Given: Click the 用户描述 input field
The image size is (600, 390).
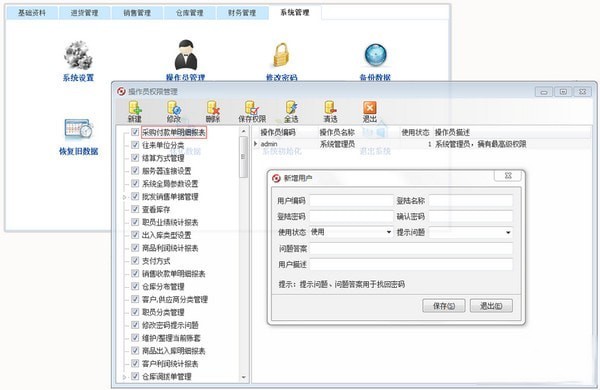Looking at the screenshot, I should (411, 264).
